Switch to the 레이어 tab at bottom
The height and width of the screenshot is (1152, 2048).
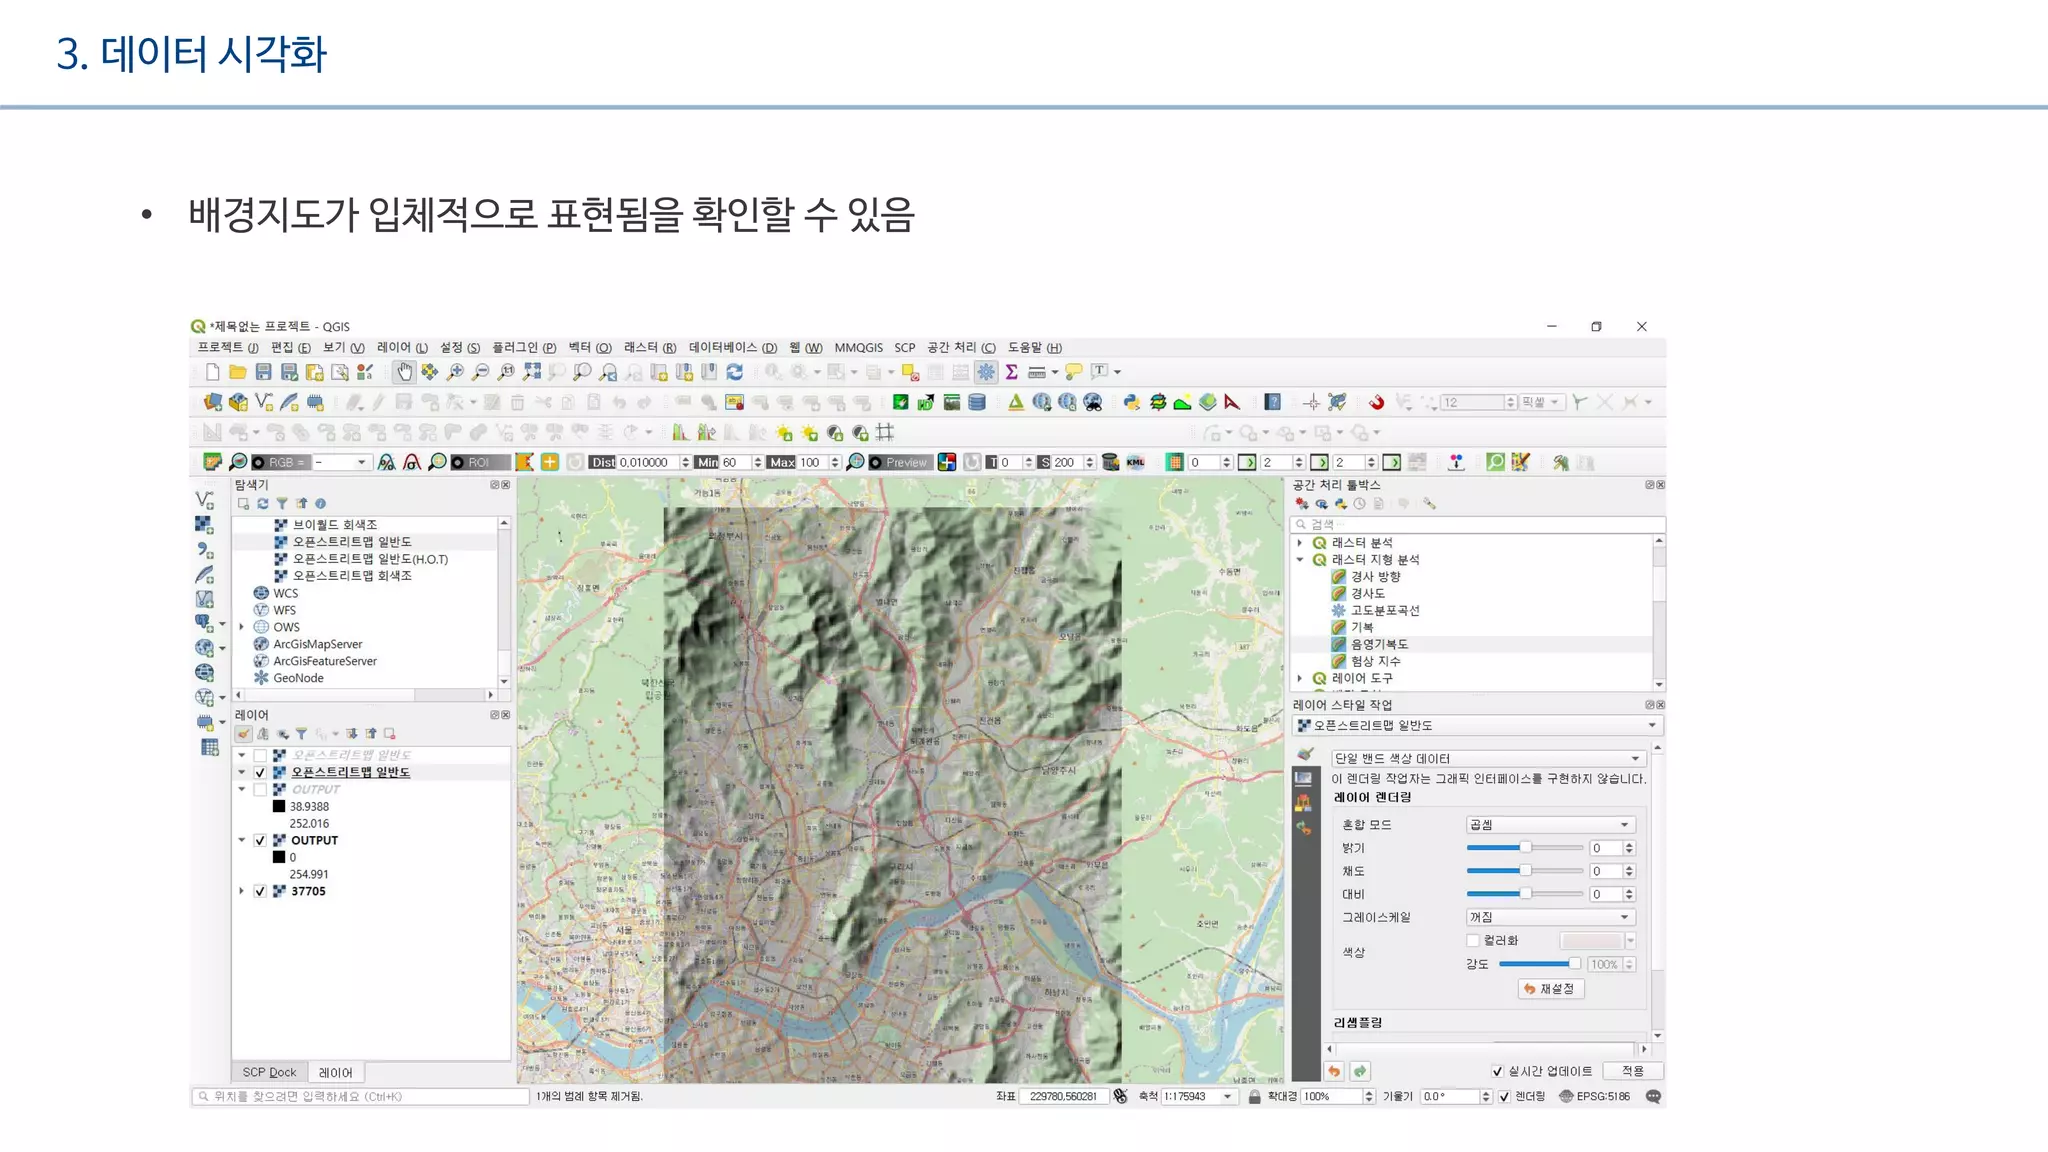336,1073
